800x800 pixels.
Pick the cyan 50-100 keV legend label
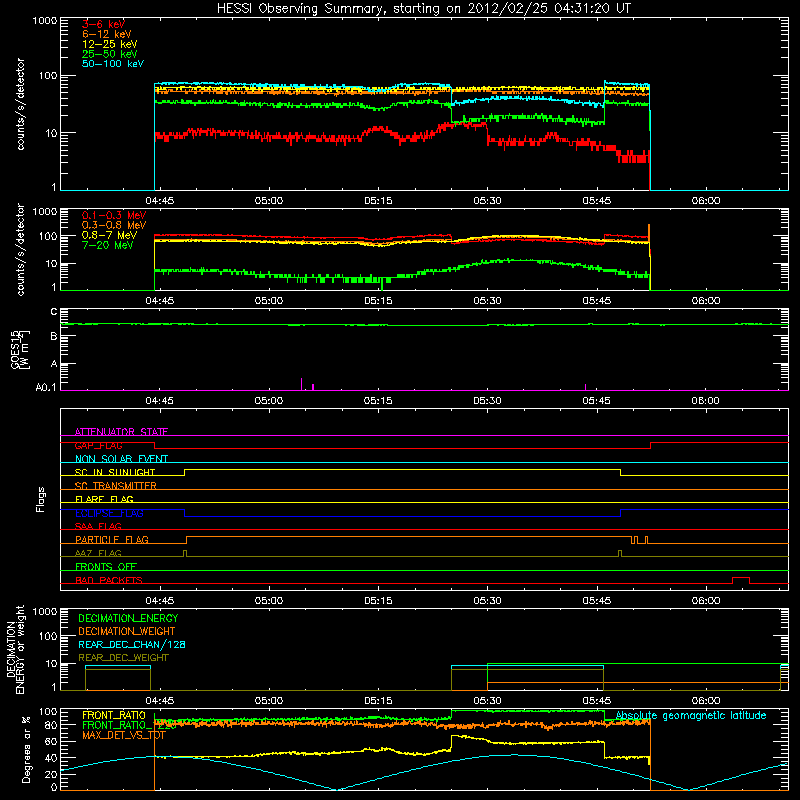(113, 64)
